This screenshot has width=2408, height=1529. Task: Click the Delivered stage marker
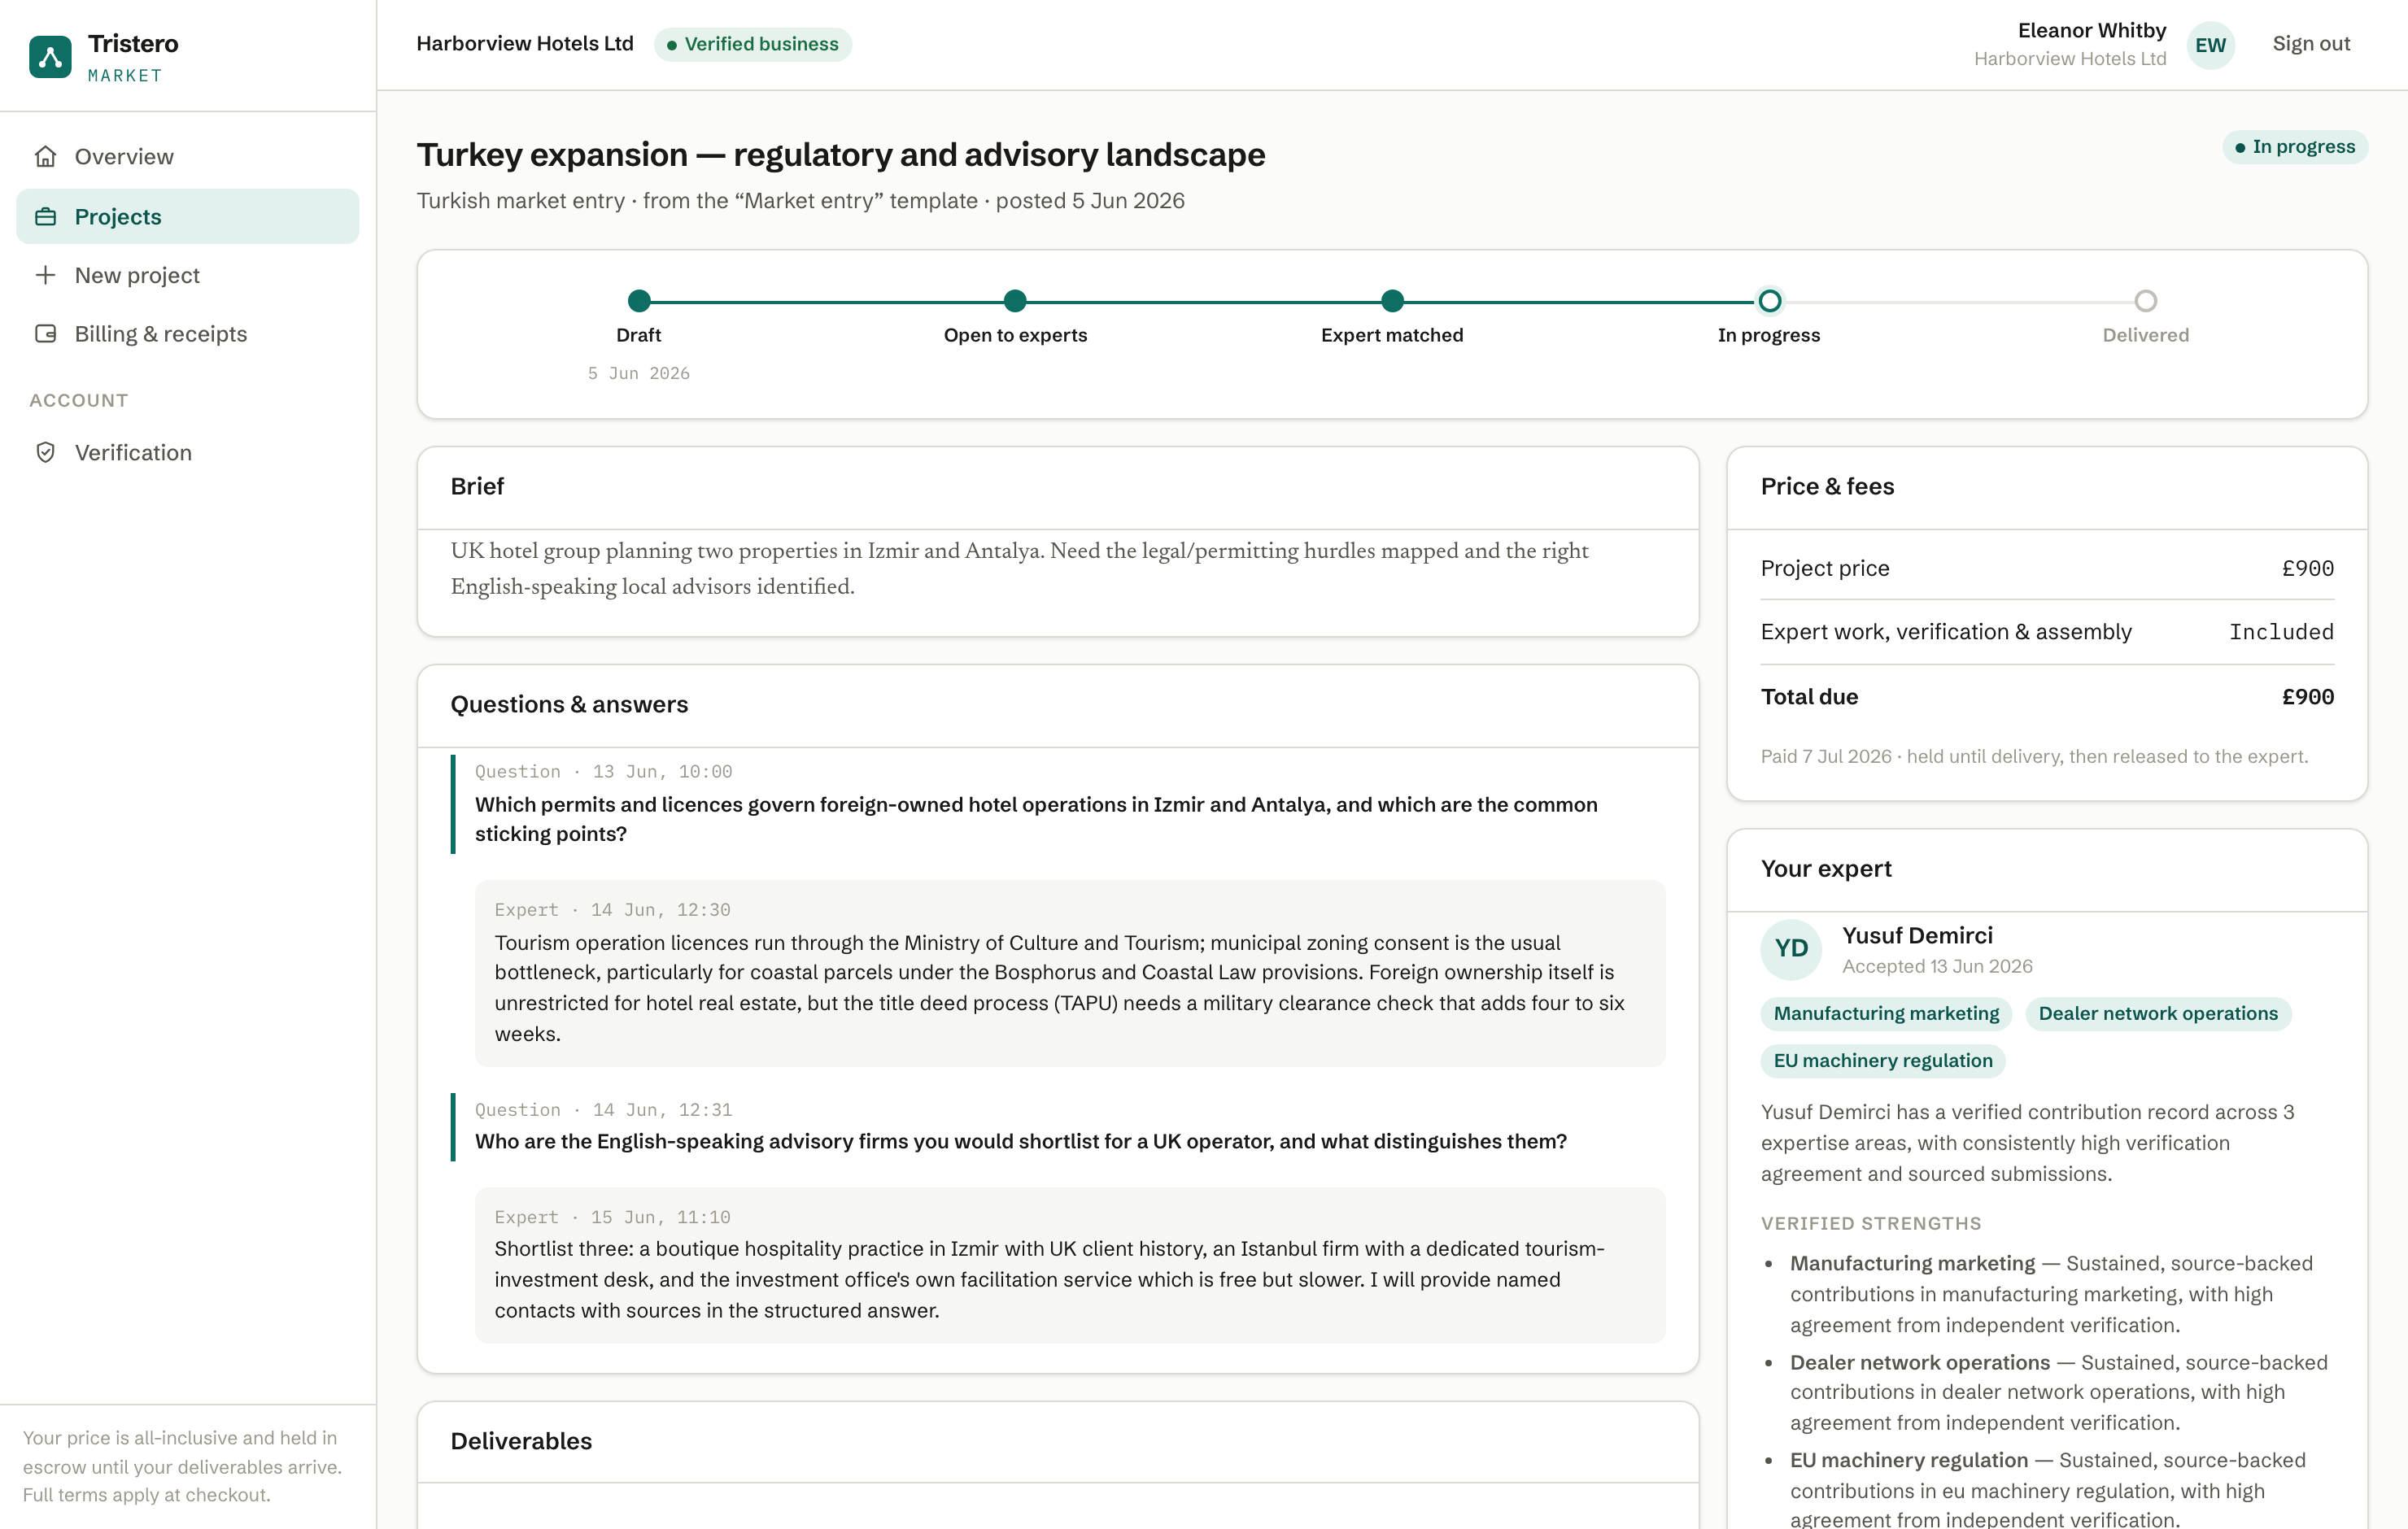pos(2146,301)
